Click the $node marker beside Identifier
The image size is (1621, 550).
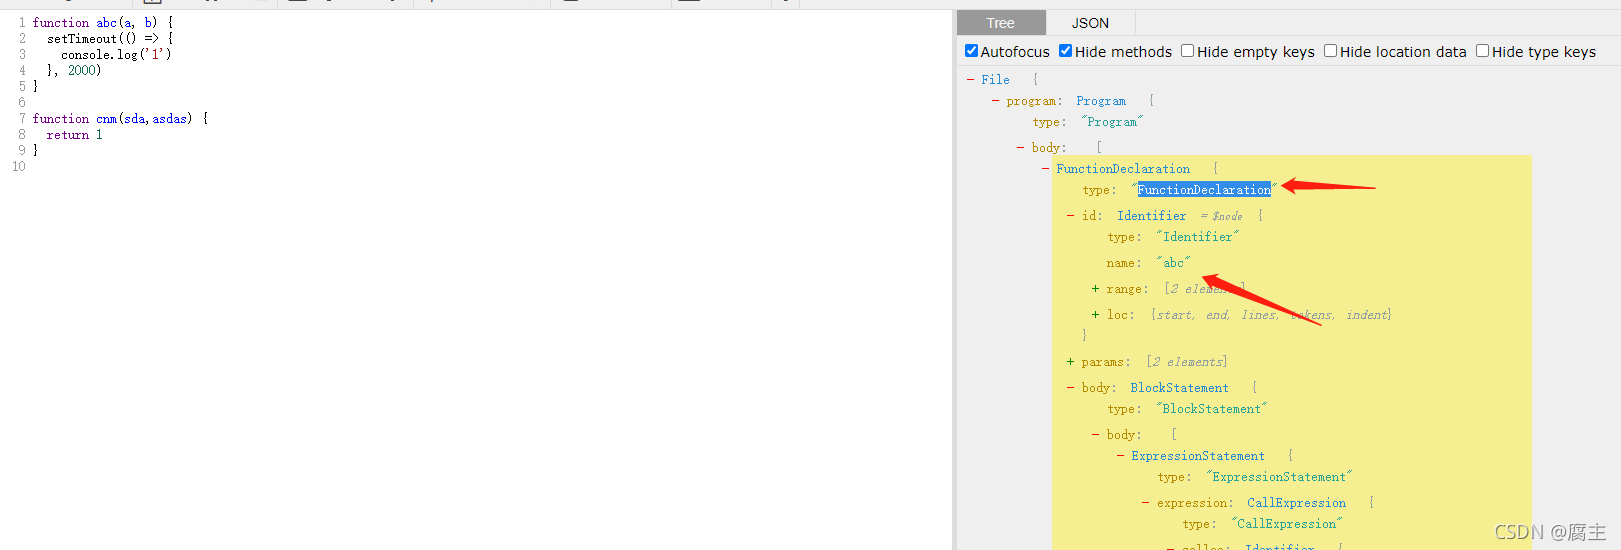(1222, 216)
